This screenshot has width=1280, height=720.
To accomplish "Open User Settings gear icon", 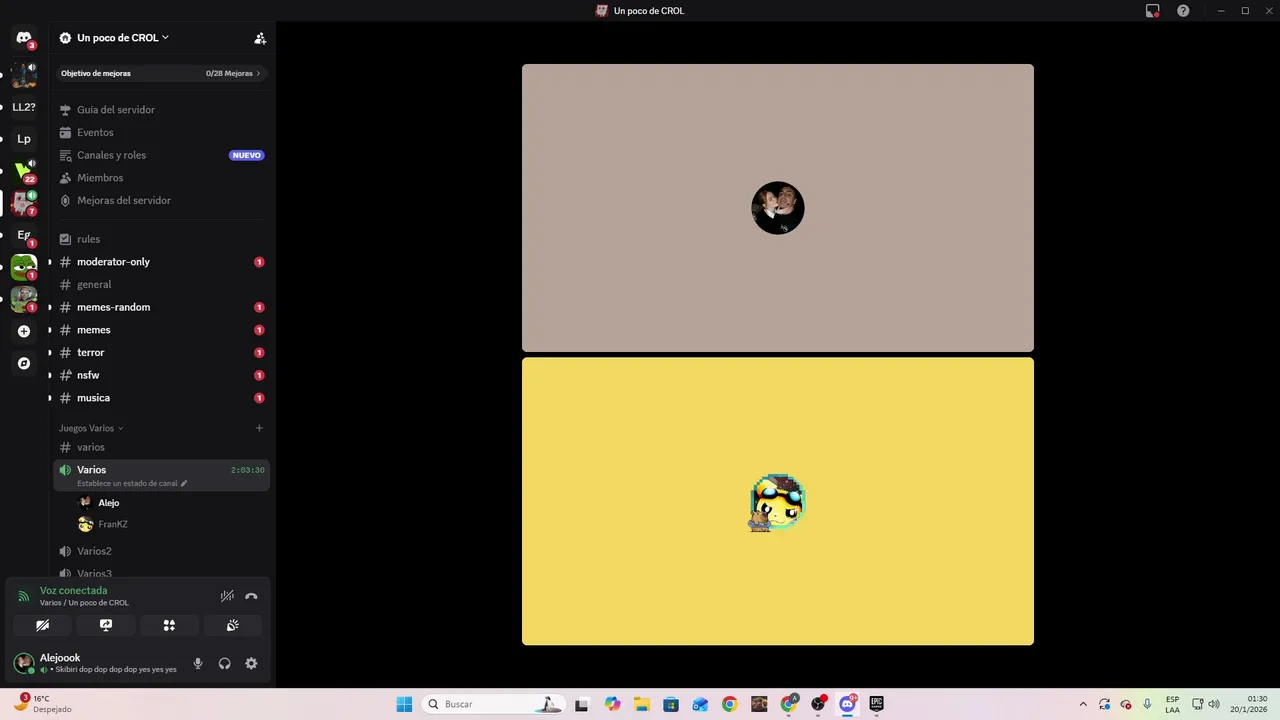I will tap(251, 663).
